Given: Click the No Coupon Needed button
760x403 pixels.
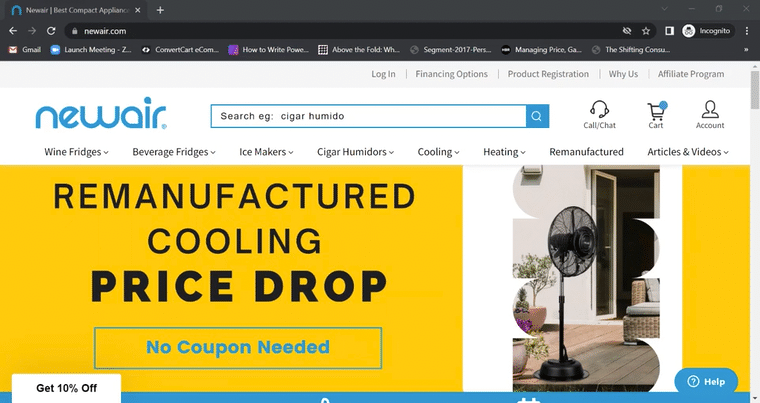Looking at the screenshot, I should 237,348.
